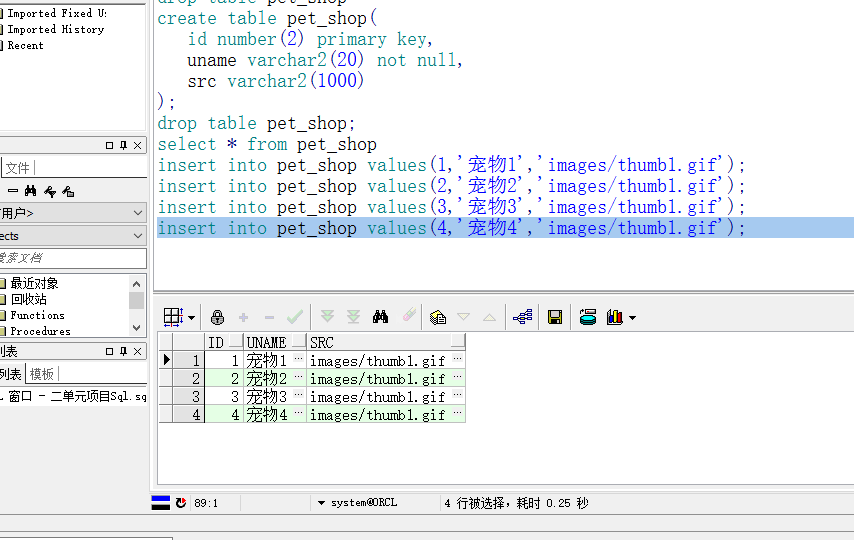This screenshot has width=854, height=540.
Task: Close the upper left docked panel
Action: 138,145
